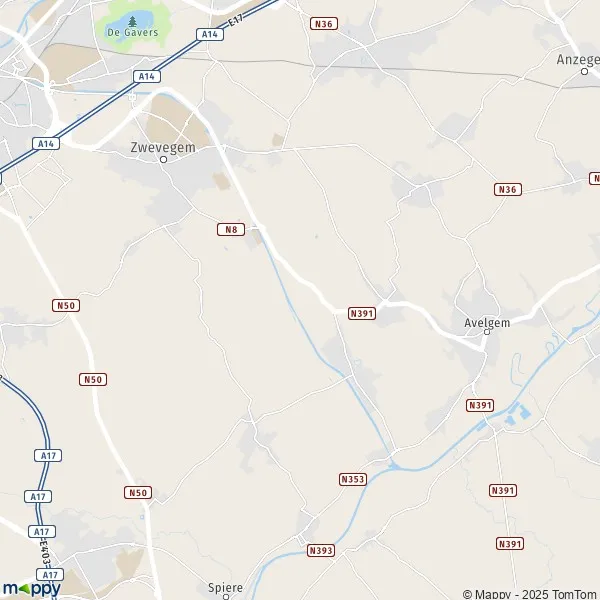Click the Anzegem town marker circle
The width and height of the screenshot is (600, 600).
[x=584, y=71]
